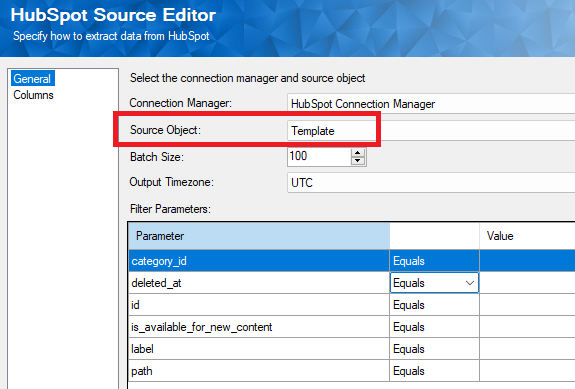The width and height of the screenshot is (575, 389).
Task: Click the Value cell for id
Action: tap(527, 305)
